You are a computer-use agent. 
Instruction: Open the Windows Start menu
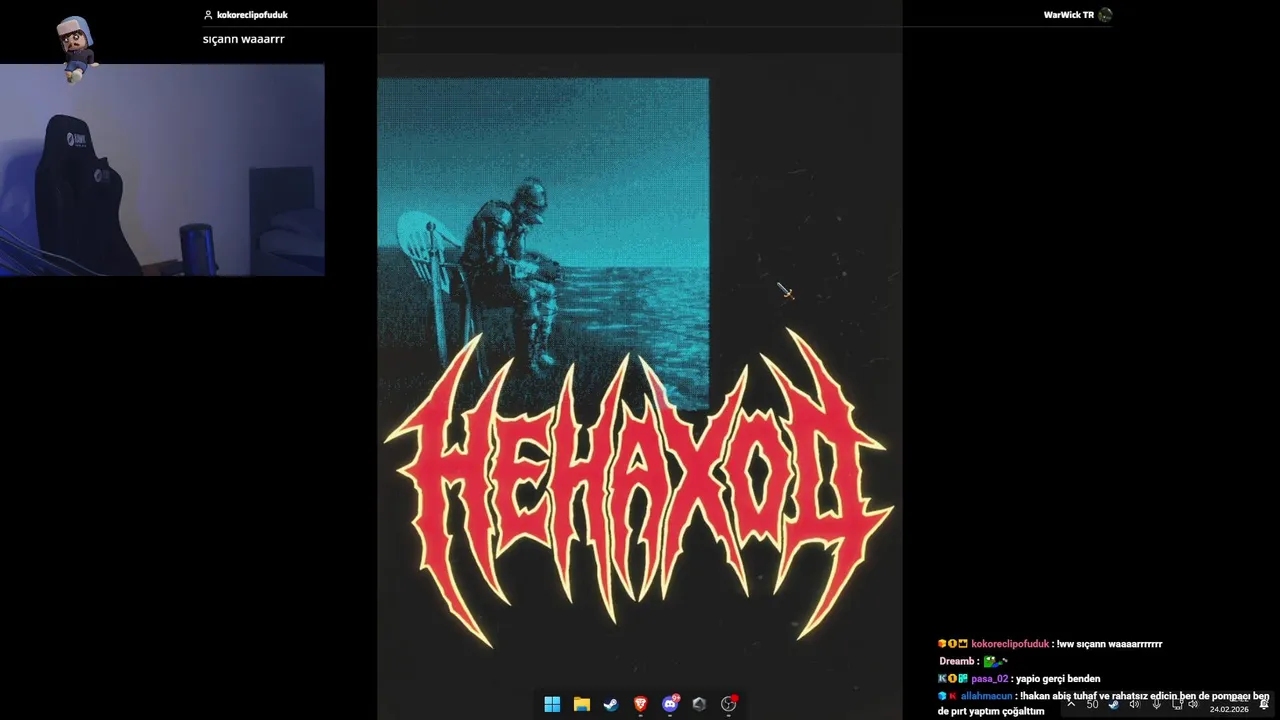552,704
